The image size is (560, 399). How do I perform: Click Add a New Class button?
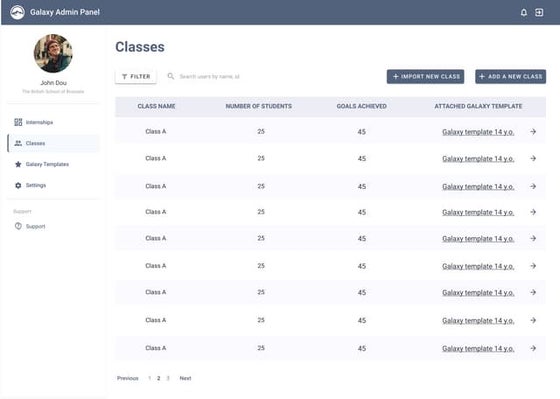pyautogui.click(x=510, y=76)
